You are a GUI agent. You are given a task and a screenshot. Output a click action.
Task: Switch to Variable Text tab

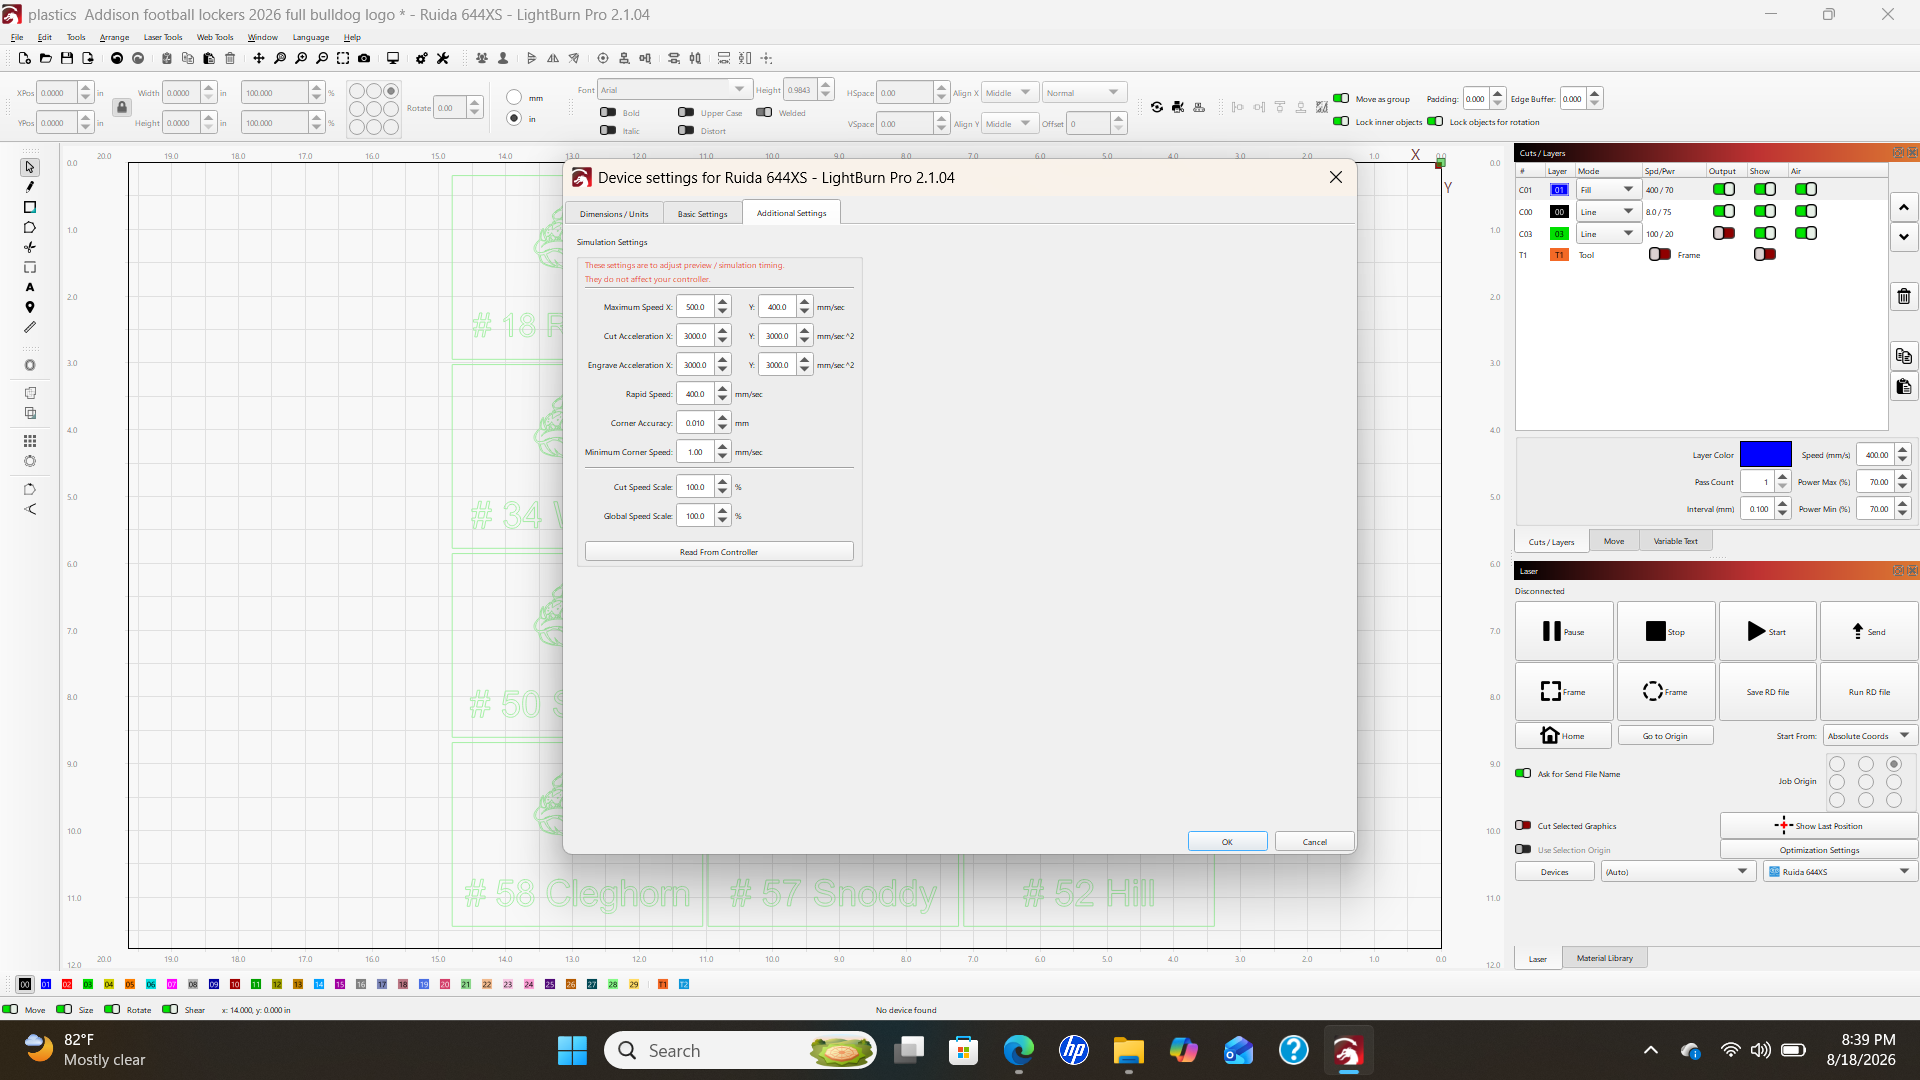click(1676, 541)
